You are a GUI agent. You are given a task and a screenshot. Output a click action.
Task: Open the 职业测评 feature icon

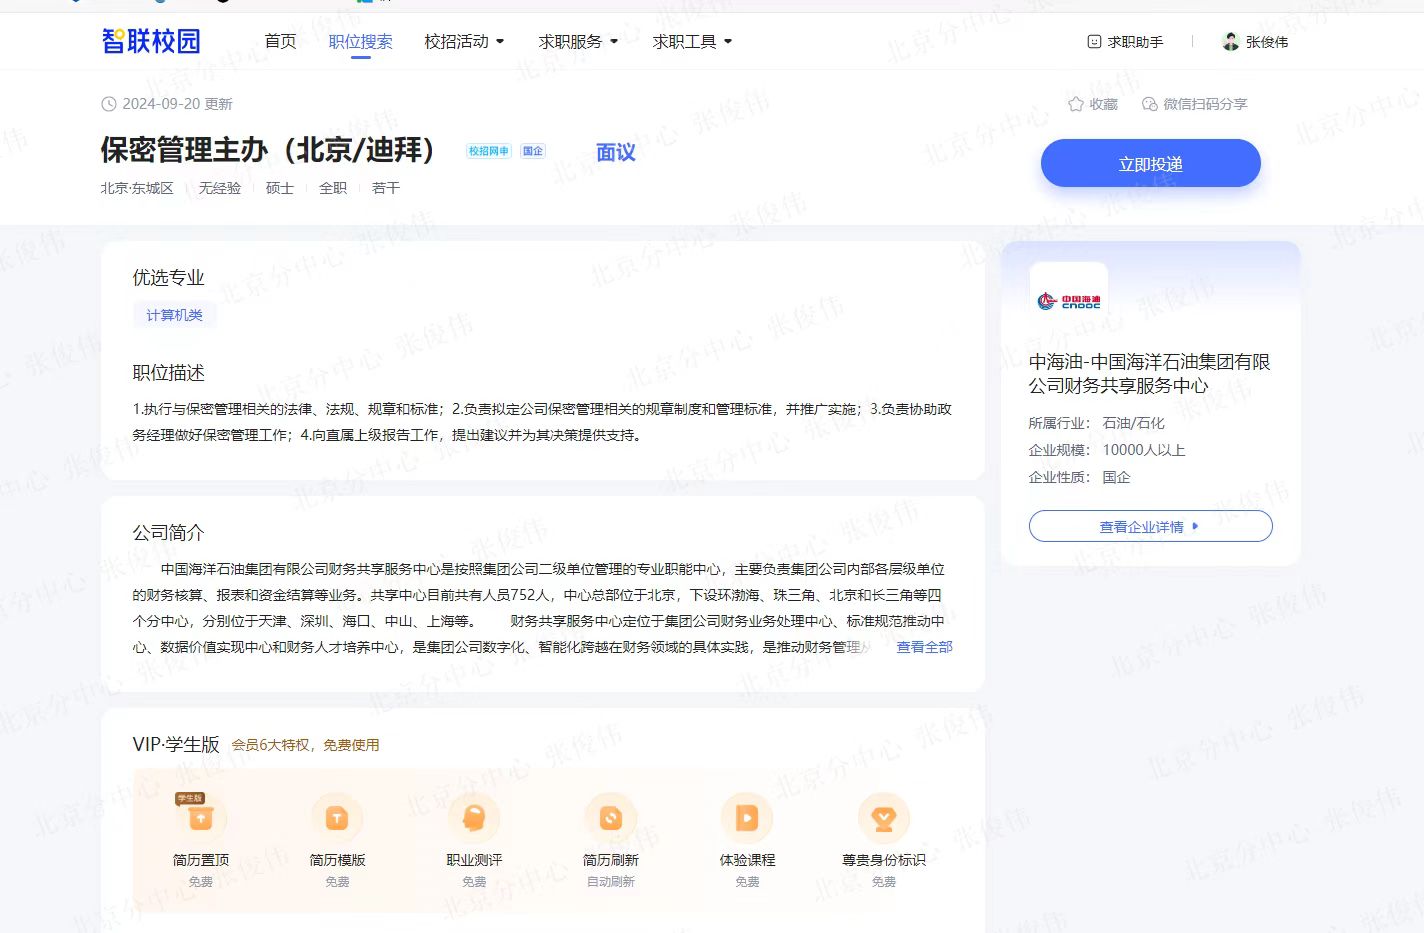pyautogui.click(x=474, y=818)
